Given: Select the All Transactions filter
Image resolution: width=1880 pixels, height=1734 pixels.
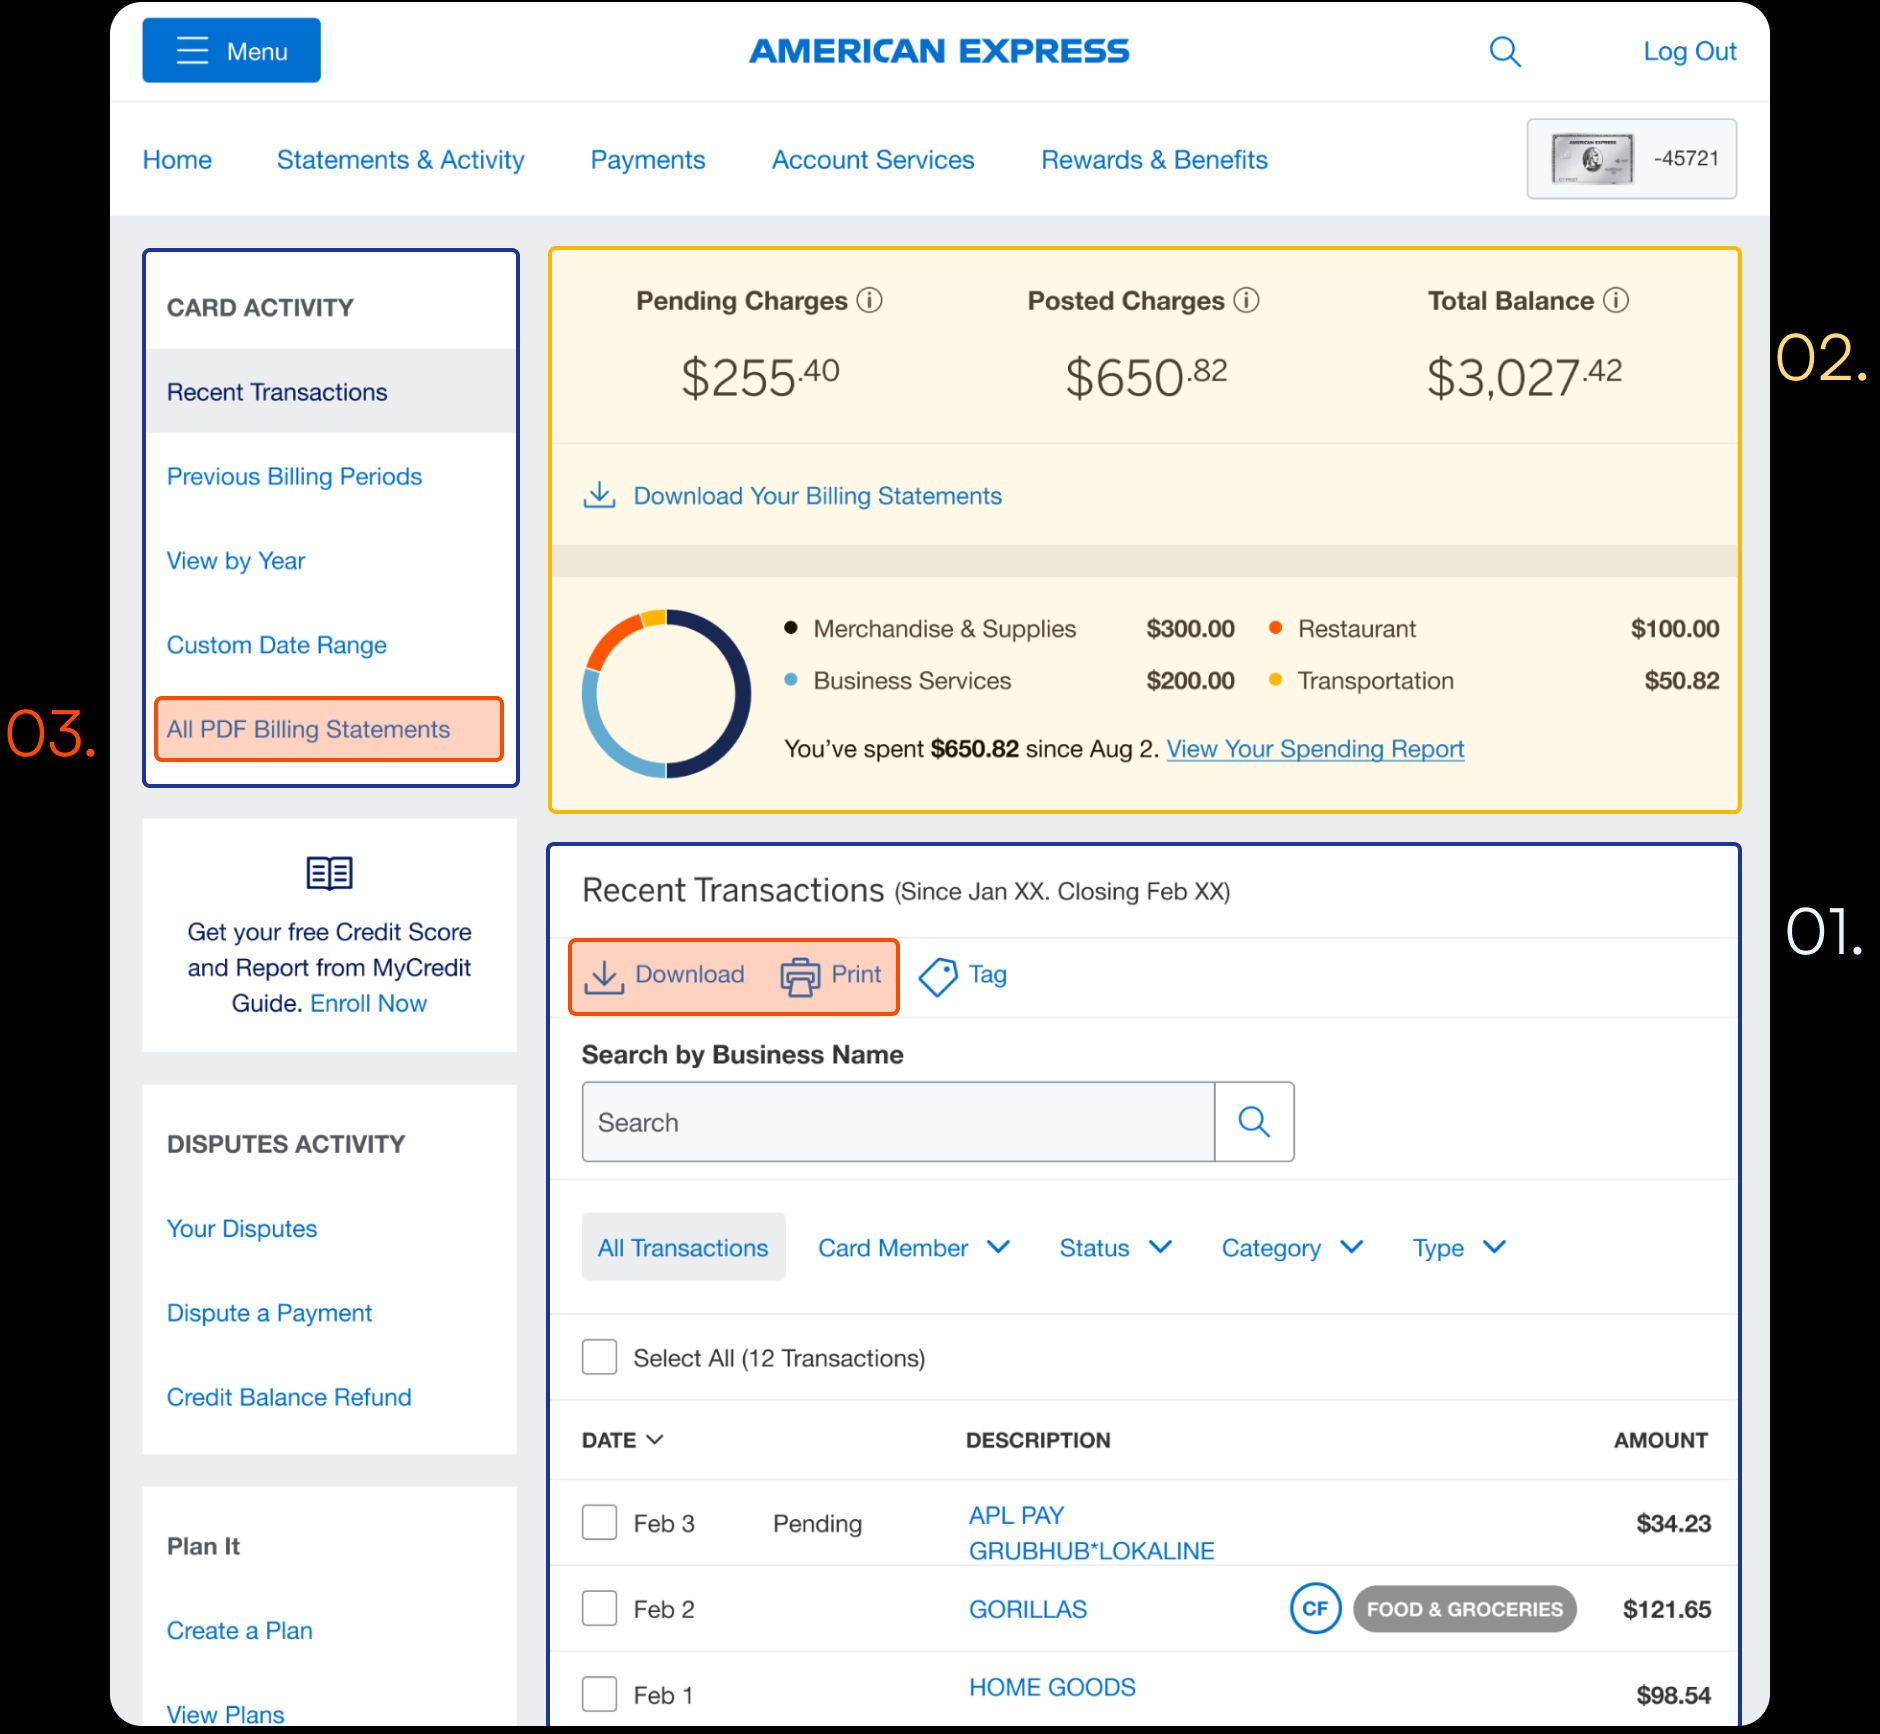Looking at the screenshot, I should (684, 1247).
